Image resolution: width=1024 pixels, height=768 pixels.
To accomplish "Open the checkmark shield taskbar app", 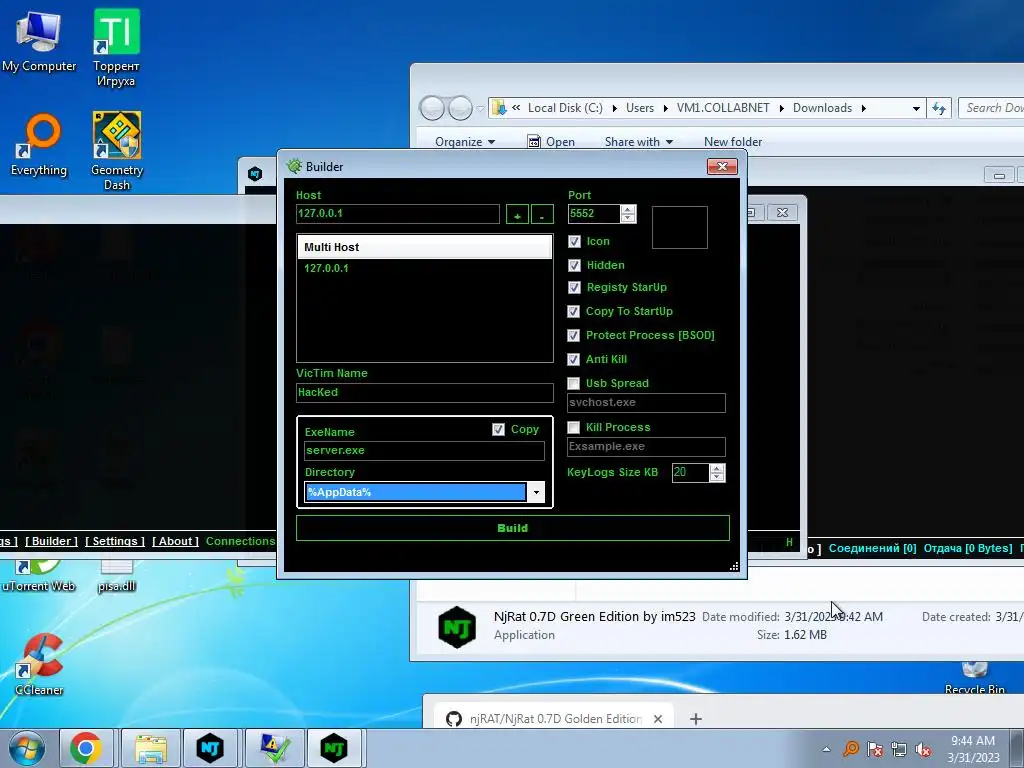I will click(274, 748).
